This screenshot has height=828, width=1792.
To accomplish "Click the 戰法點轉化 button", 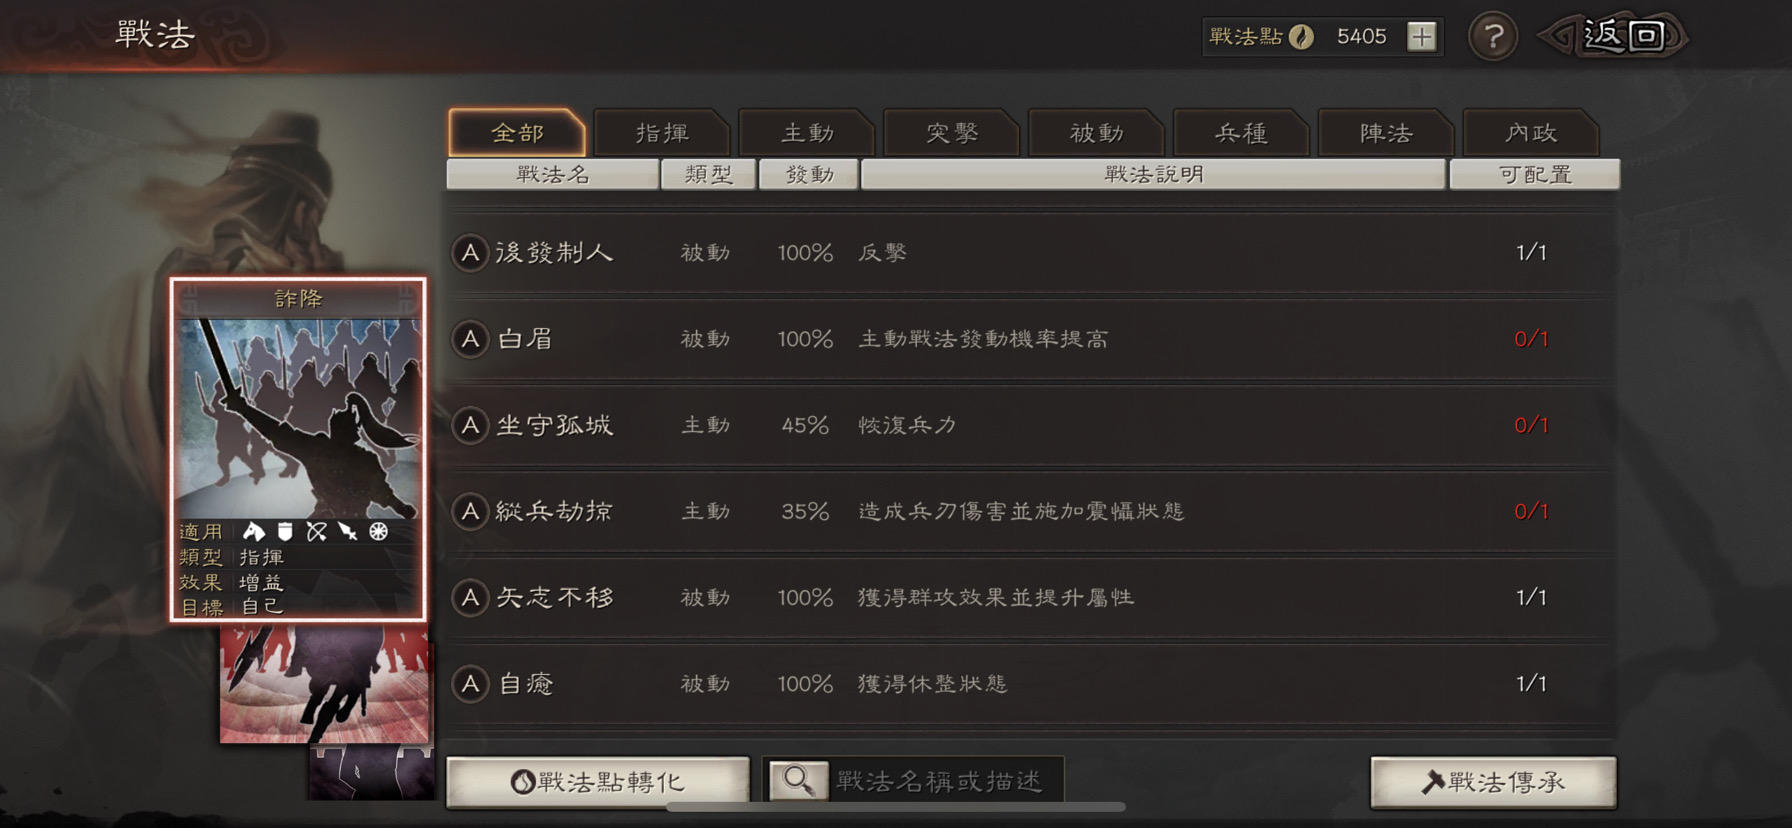I will [598, 782].
